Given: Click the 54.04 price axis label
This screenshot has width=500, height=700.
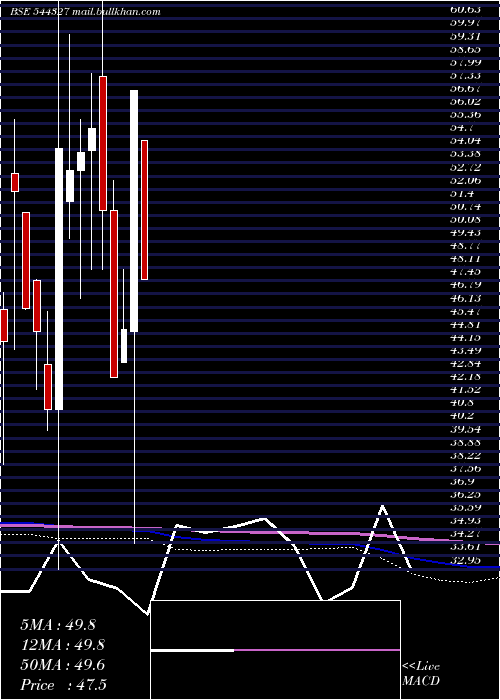Looking at the screenshot, I should 466,141.
